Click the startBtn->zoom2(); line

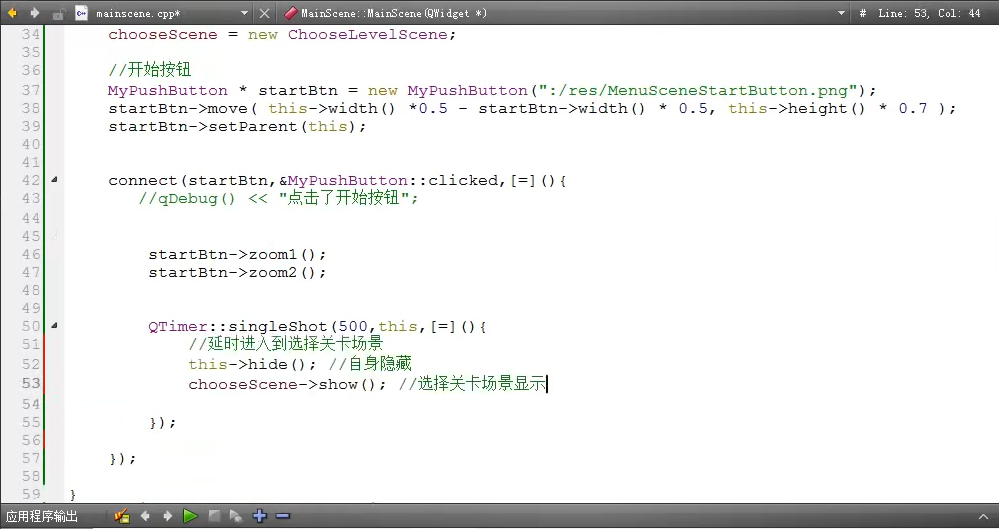pos(237,272)
